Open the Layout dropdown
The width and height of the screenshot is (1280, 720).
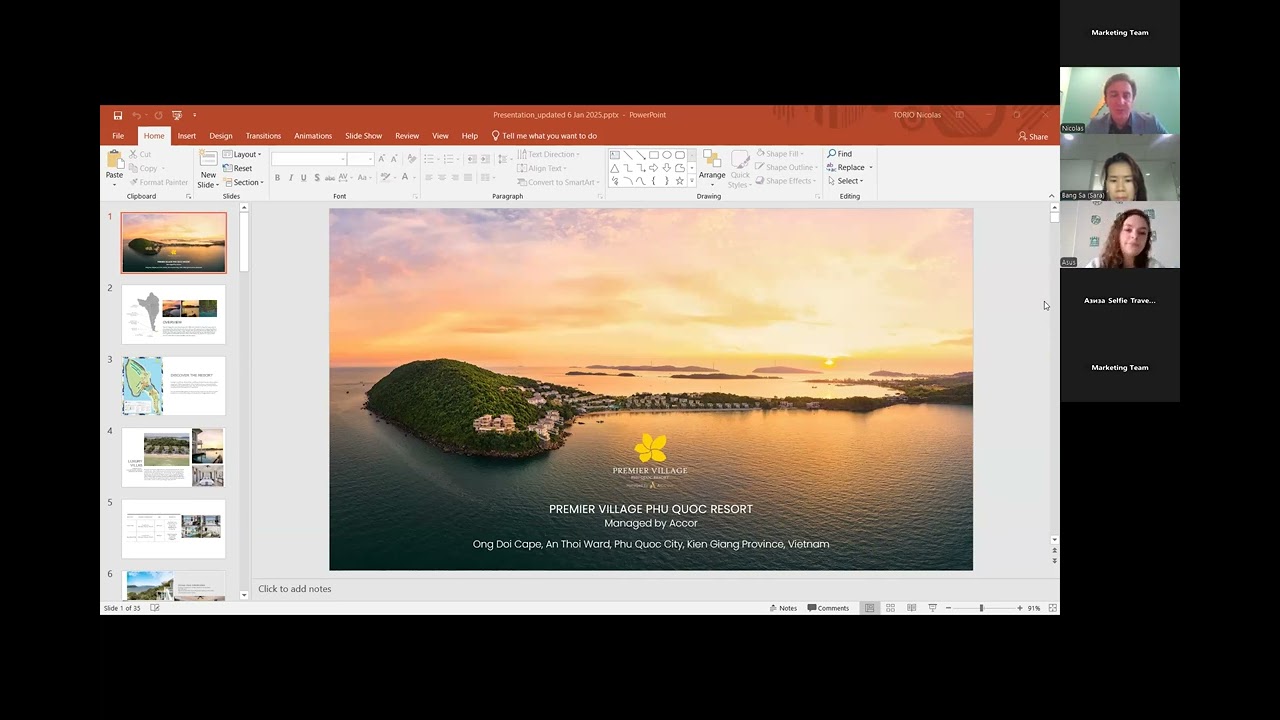[x=242, y=155]
